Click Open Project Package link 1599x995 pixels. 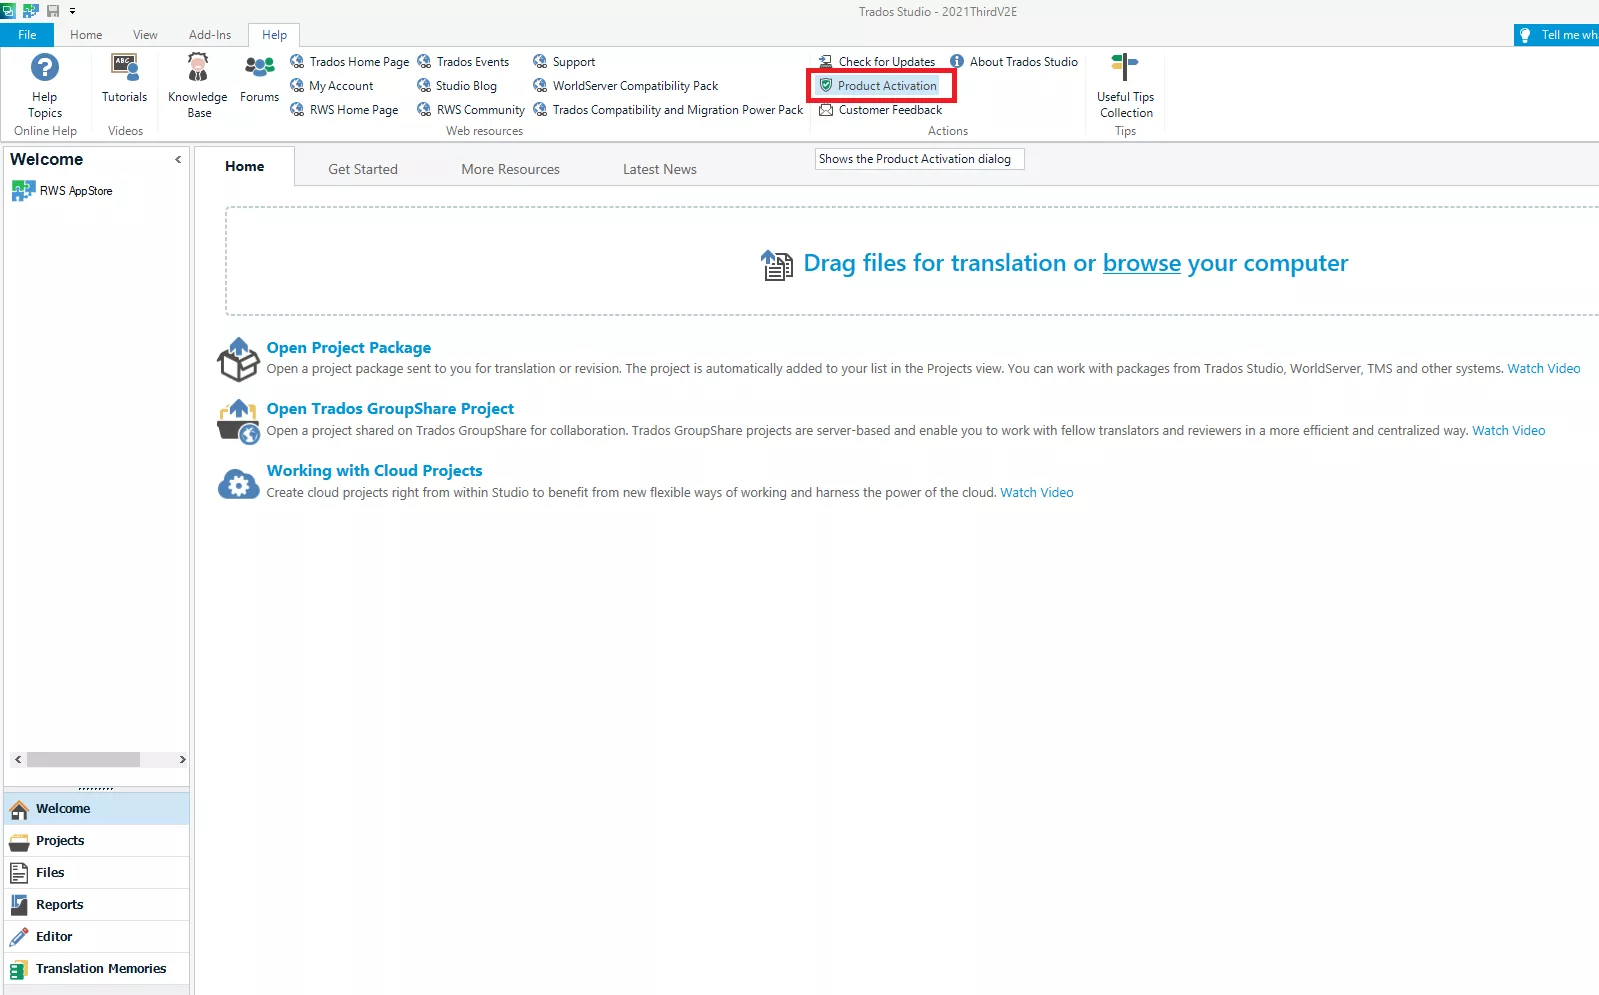(349, 348)
